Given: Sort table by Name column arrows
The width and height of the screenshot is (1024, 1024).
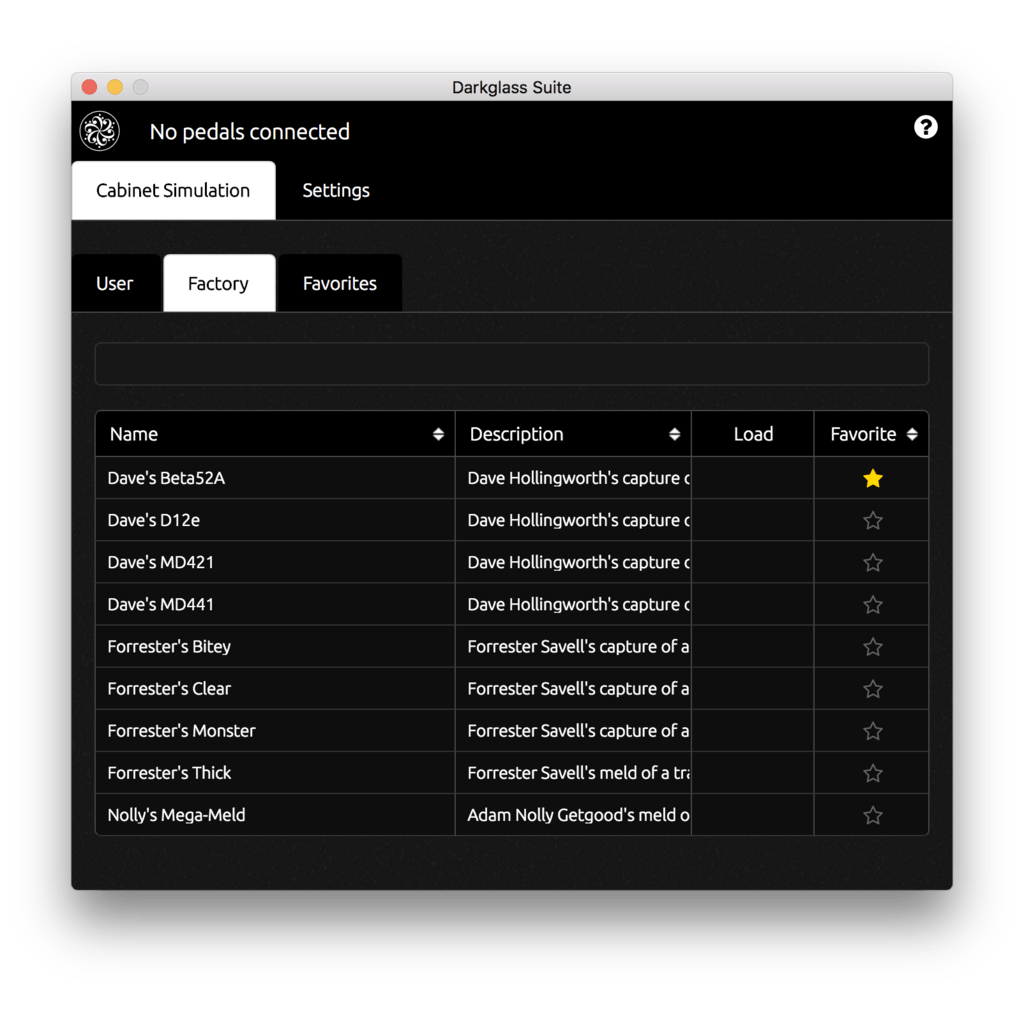Looking at the screenshot, I should [438, 434].
